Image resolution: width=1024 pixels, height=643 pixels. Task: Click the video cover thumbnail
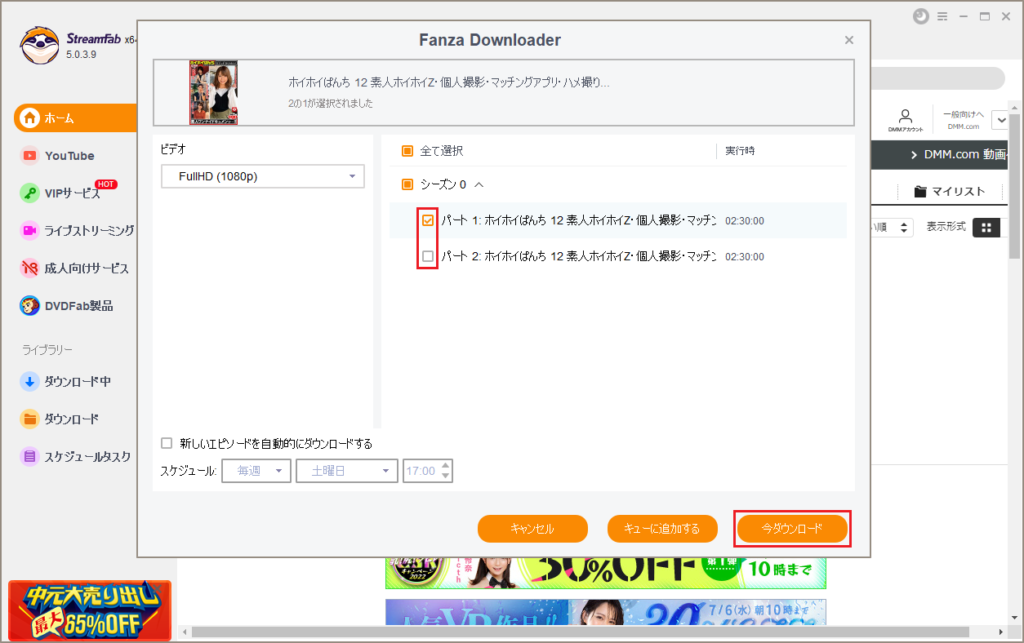click(214, 93)
